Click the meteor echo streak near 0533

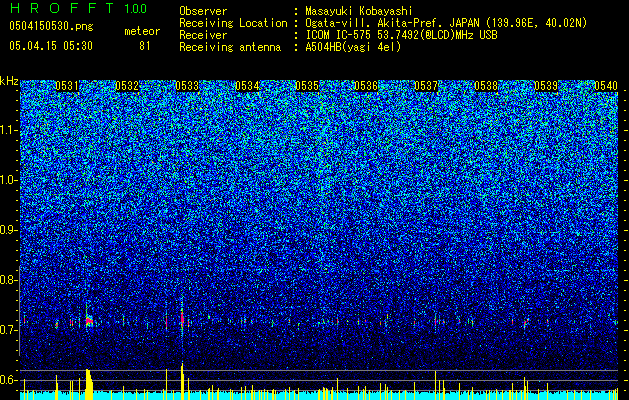point(182,318)
